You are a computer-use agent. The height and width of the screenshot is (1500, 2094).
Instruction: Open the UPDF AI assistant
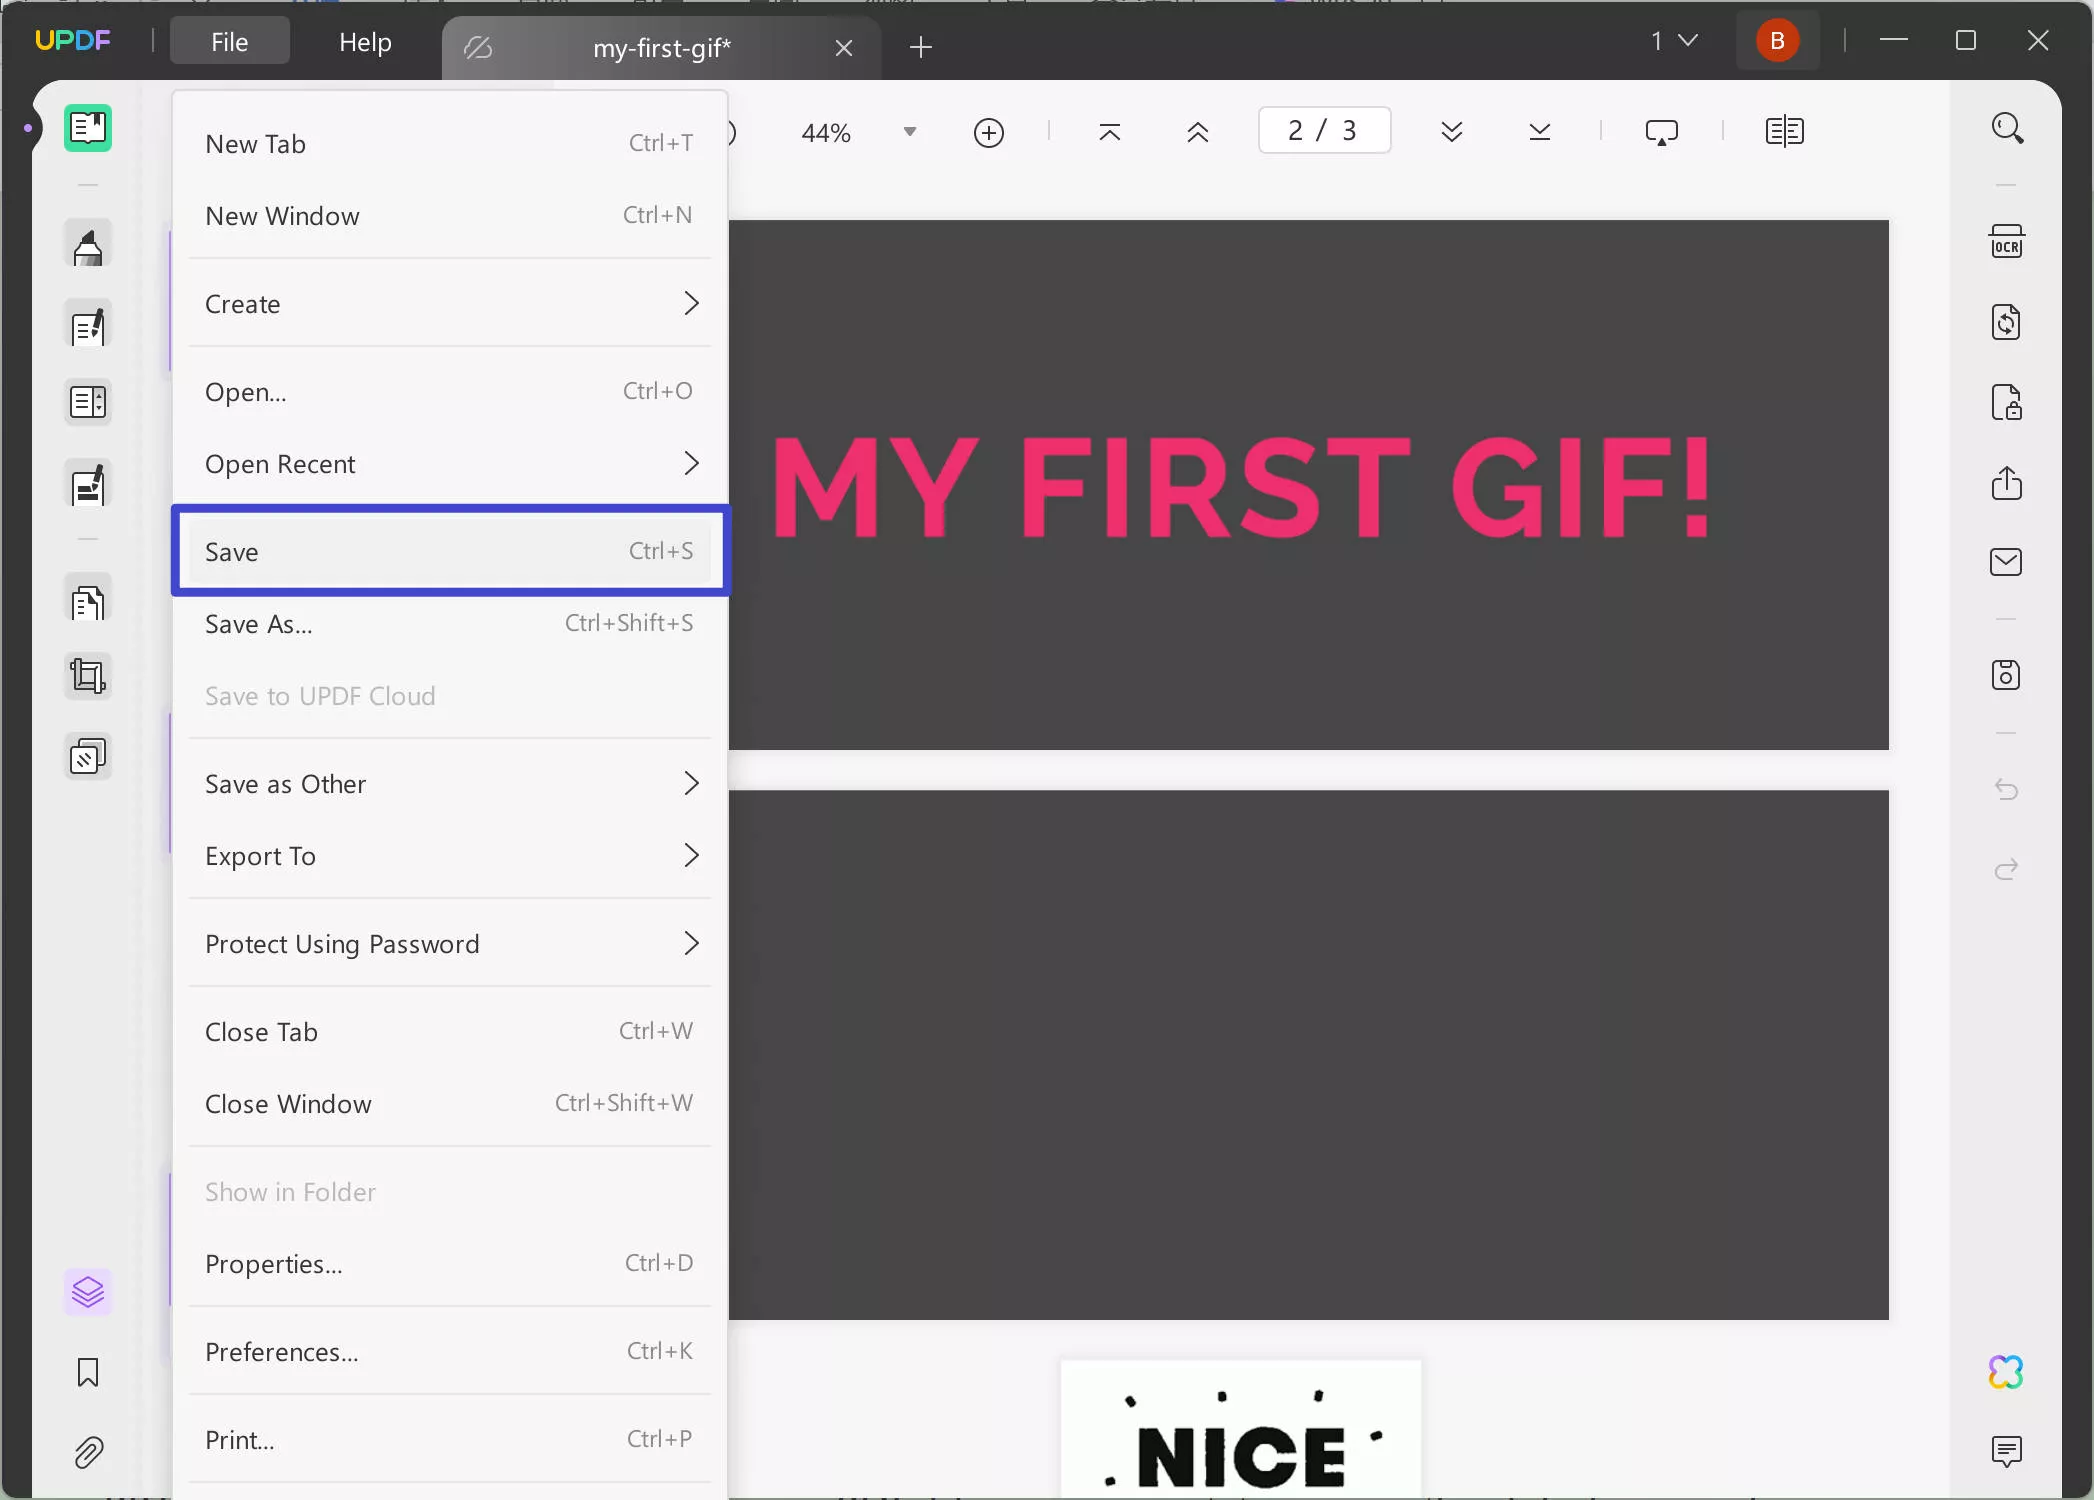click(x=2008, y=1371)
